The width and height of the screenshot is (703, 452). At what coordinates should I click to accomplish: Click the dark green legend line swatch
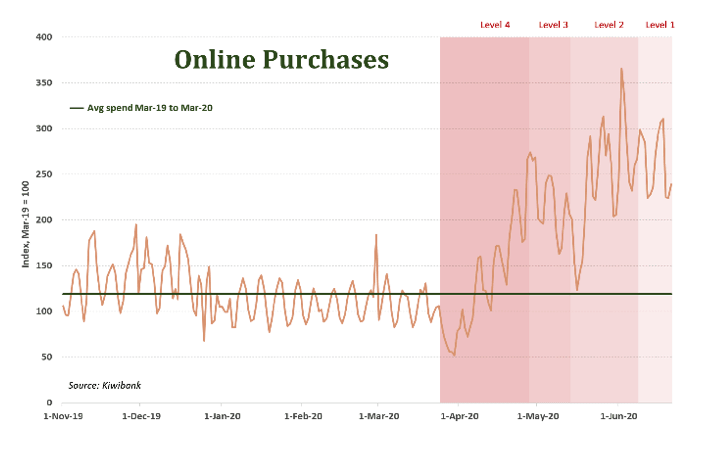(76, 107)
